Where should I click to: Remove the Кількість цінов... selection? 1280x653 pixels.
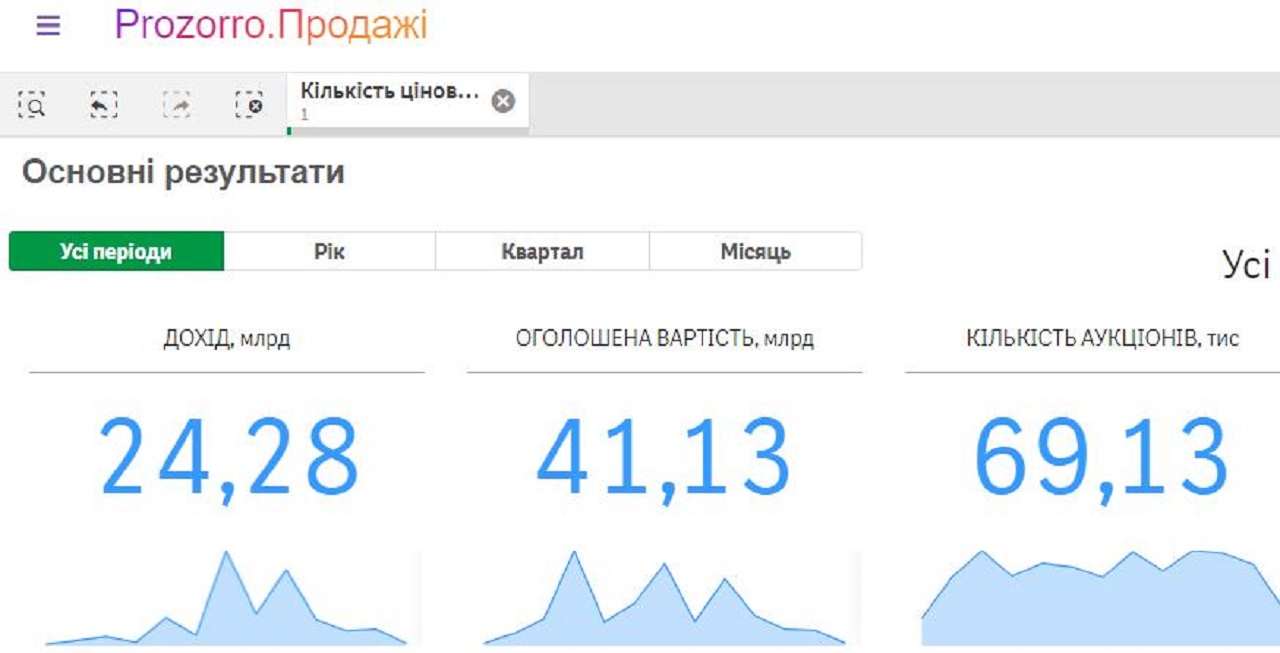pos(503,101)
